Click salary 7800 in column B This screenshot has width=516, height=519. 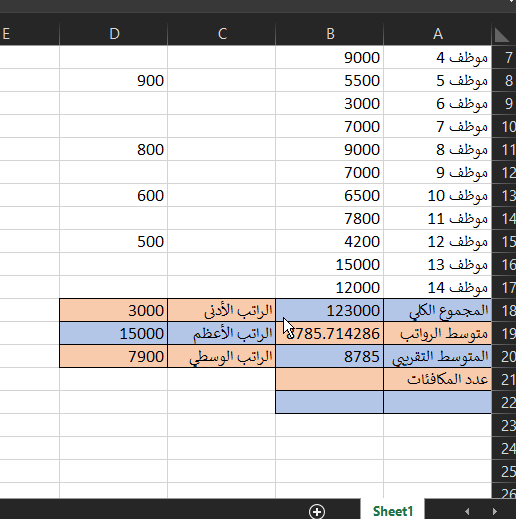(330, 218)
